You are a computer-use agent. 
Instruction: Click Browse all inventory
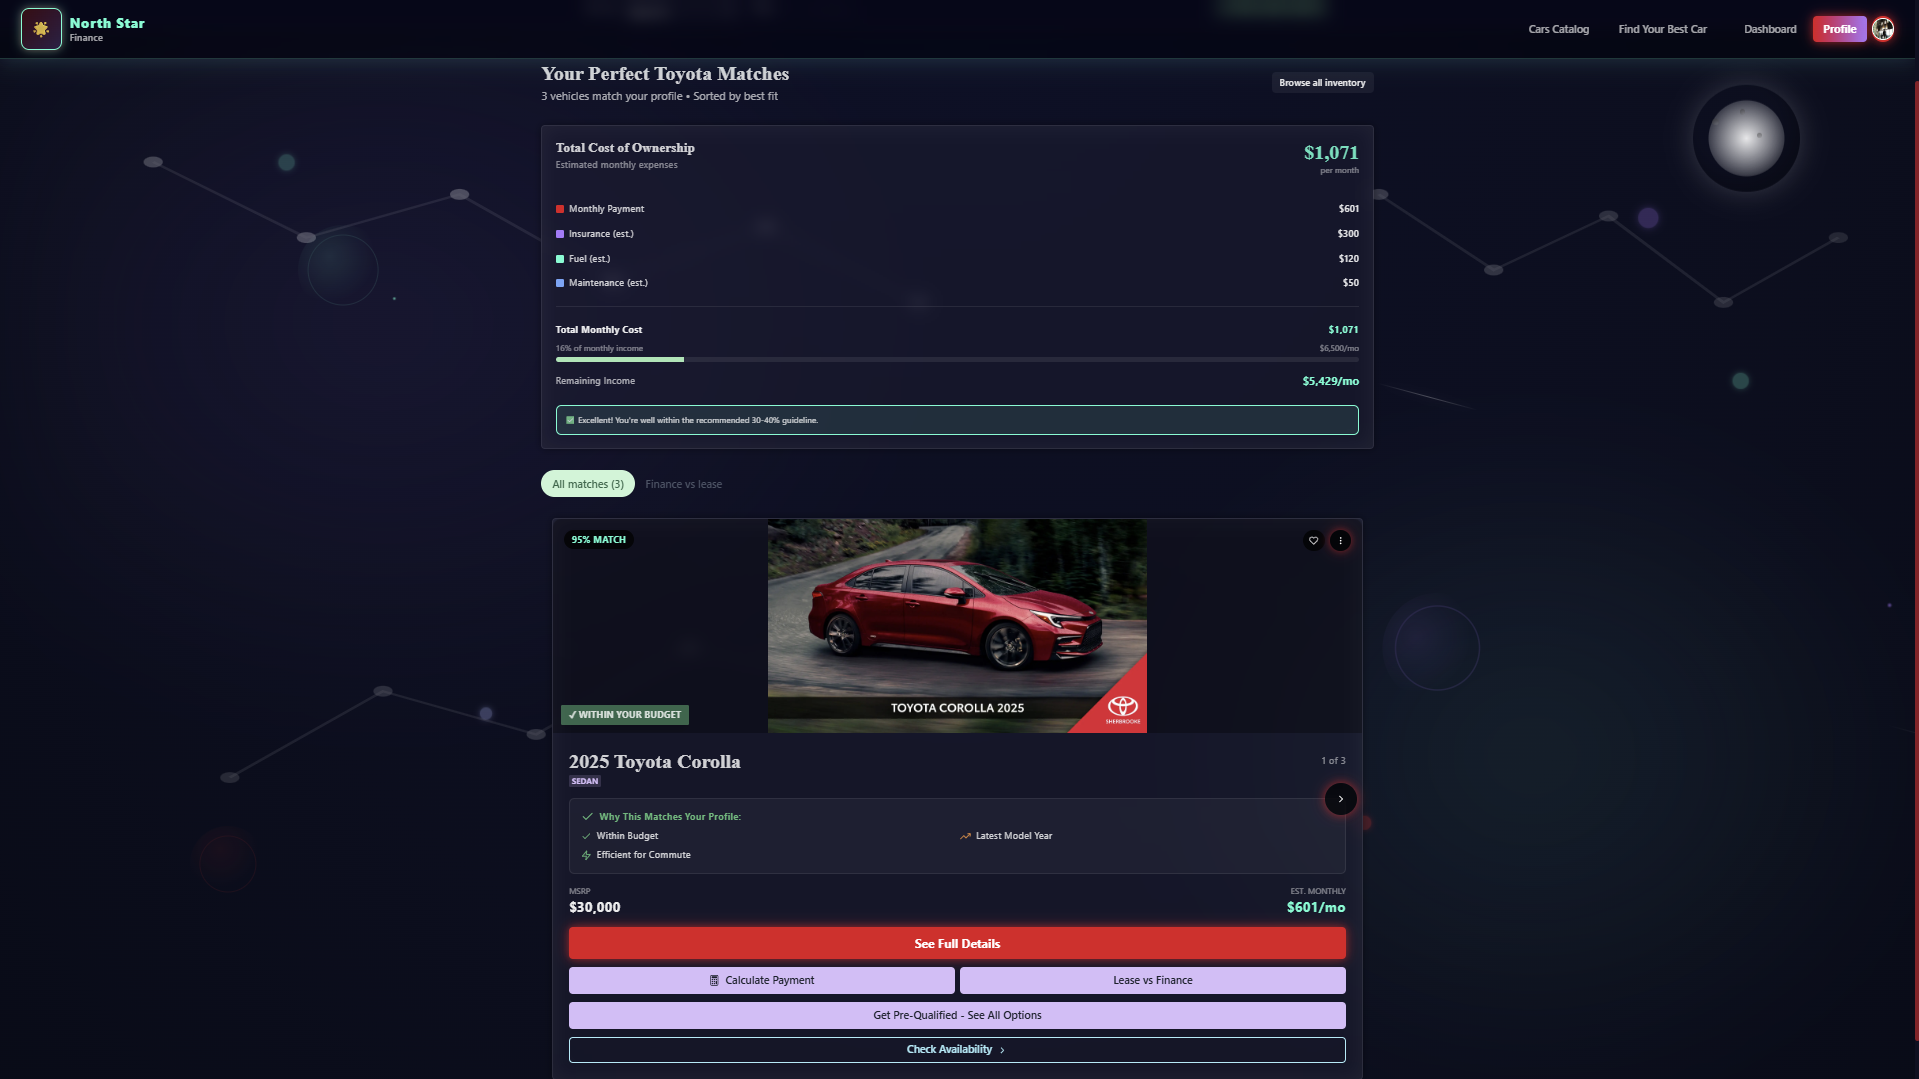pyautogui.click(x=1322, y=83)
